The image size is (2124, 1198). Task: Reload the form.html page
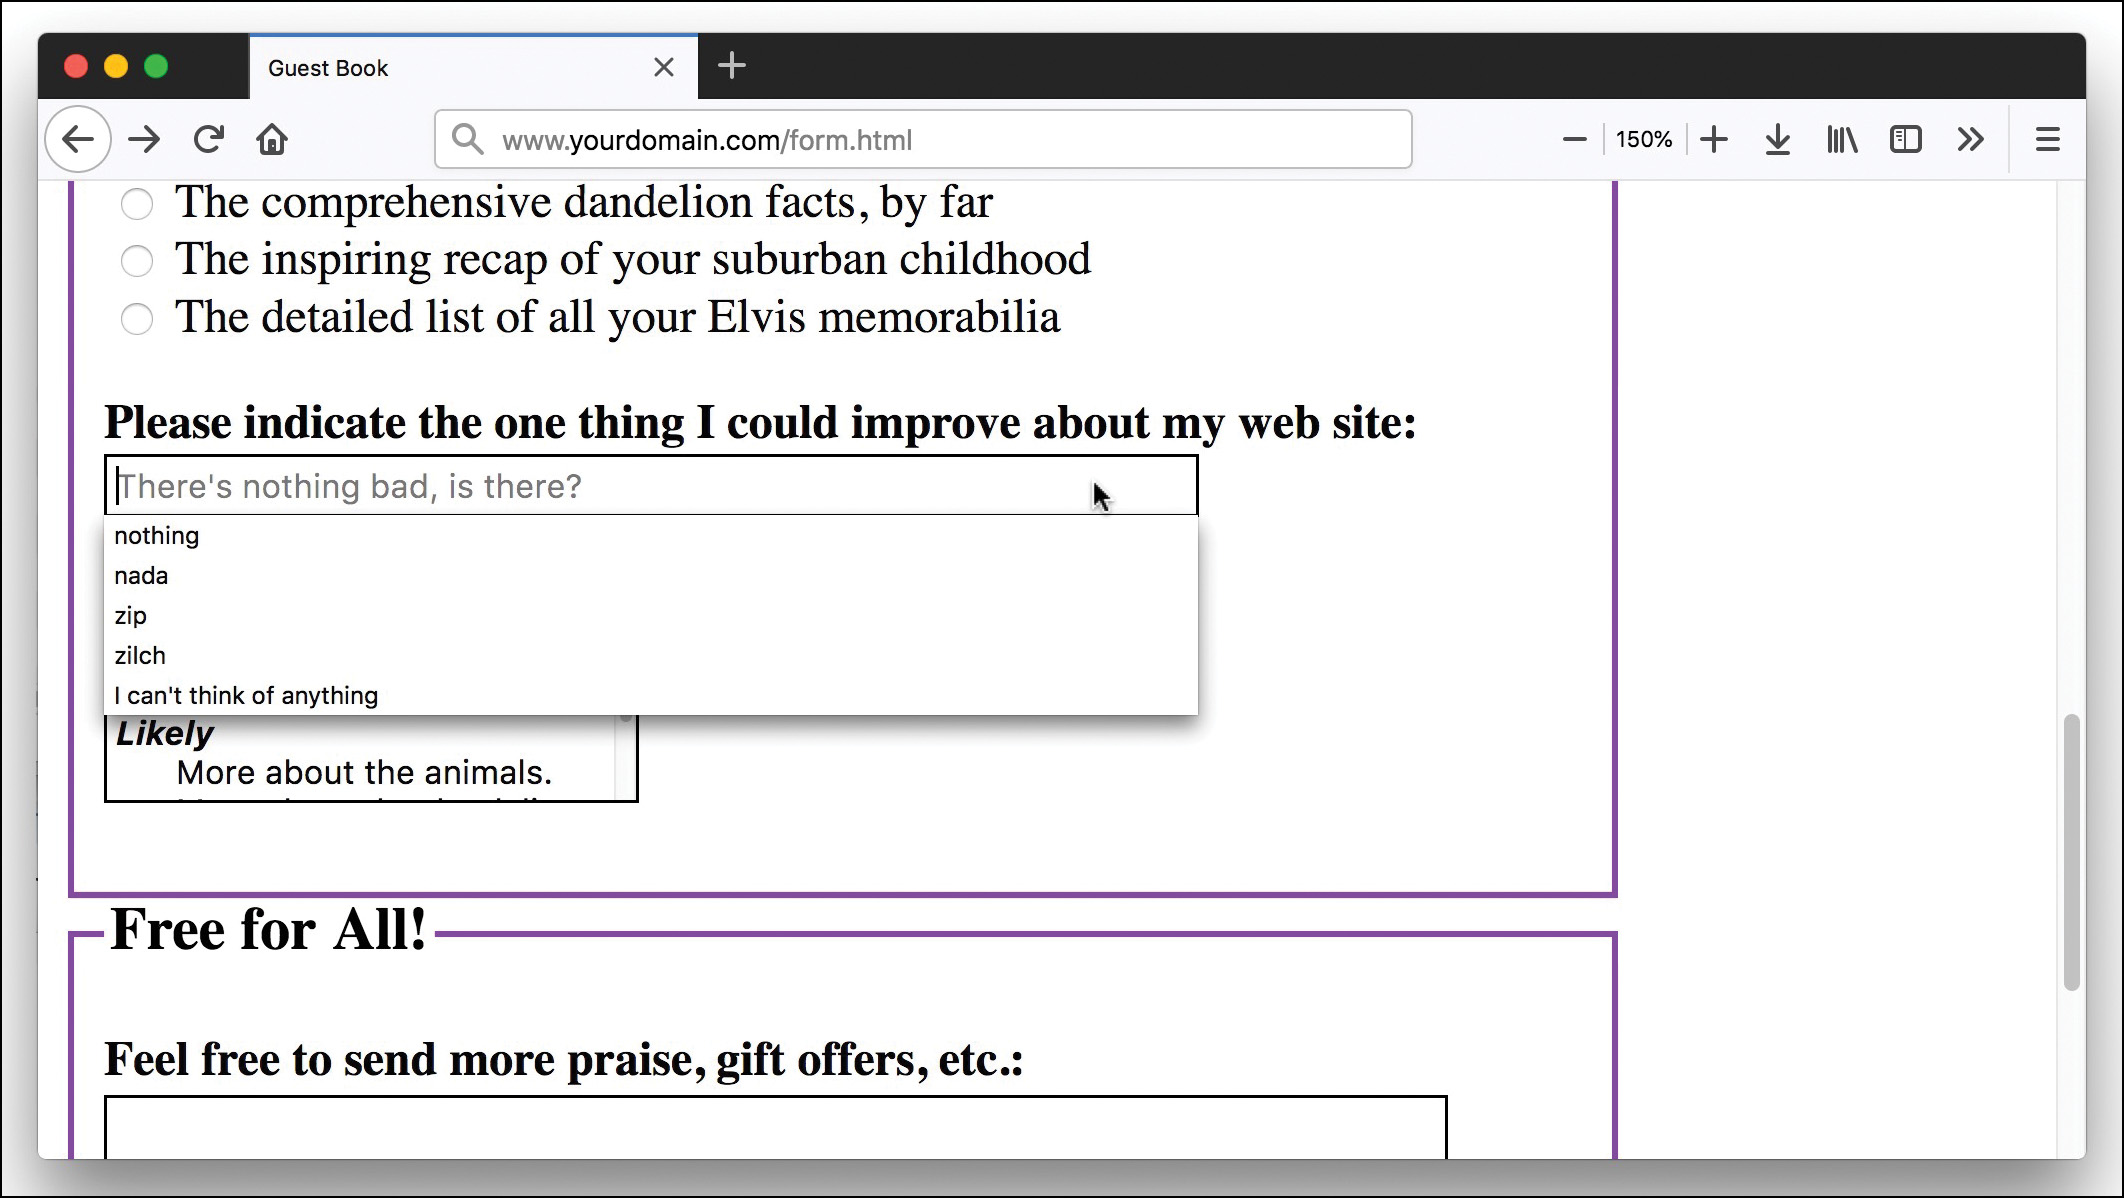coord(208,139)
